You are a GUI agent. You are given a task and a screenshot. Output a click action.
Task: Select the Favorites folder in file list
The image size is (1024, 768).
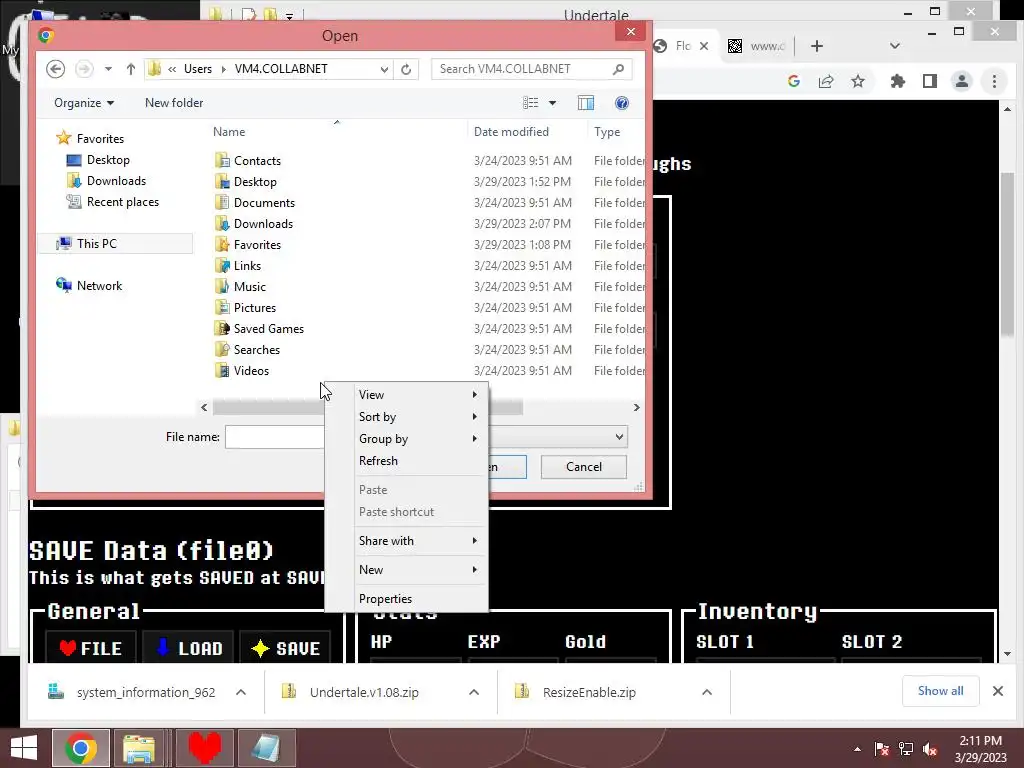click(257, 244)
